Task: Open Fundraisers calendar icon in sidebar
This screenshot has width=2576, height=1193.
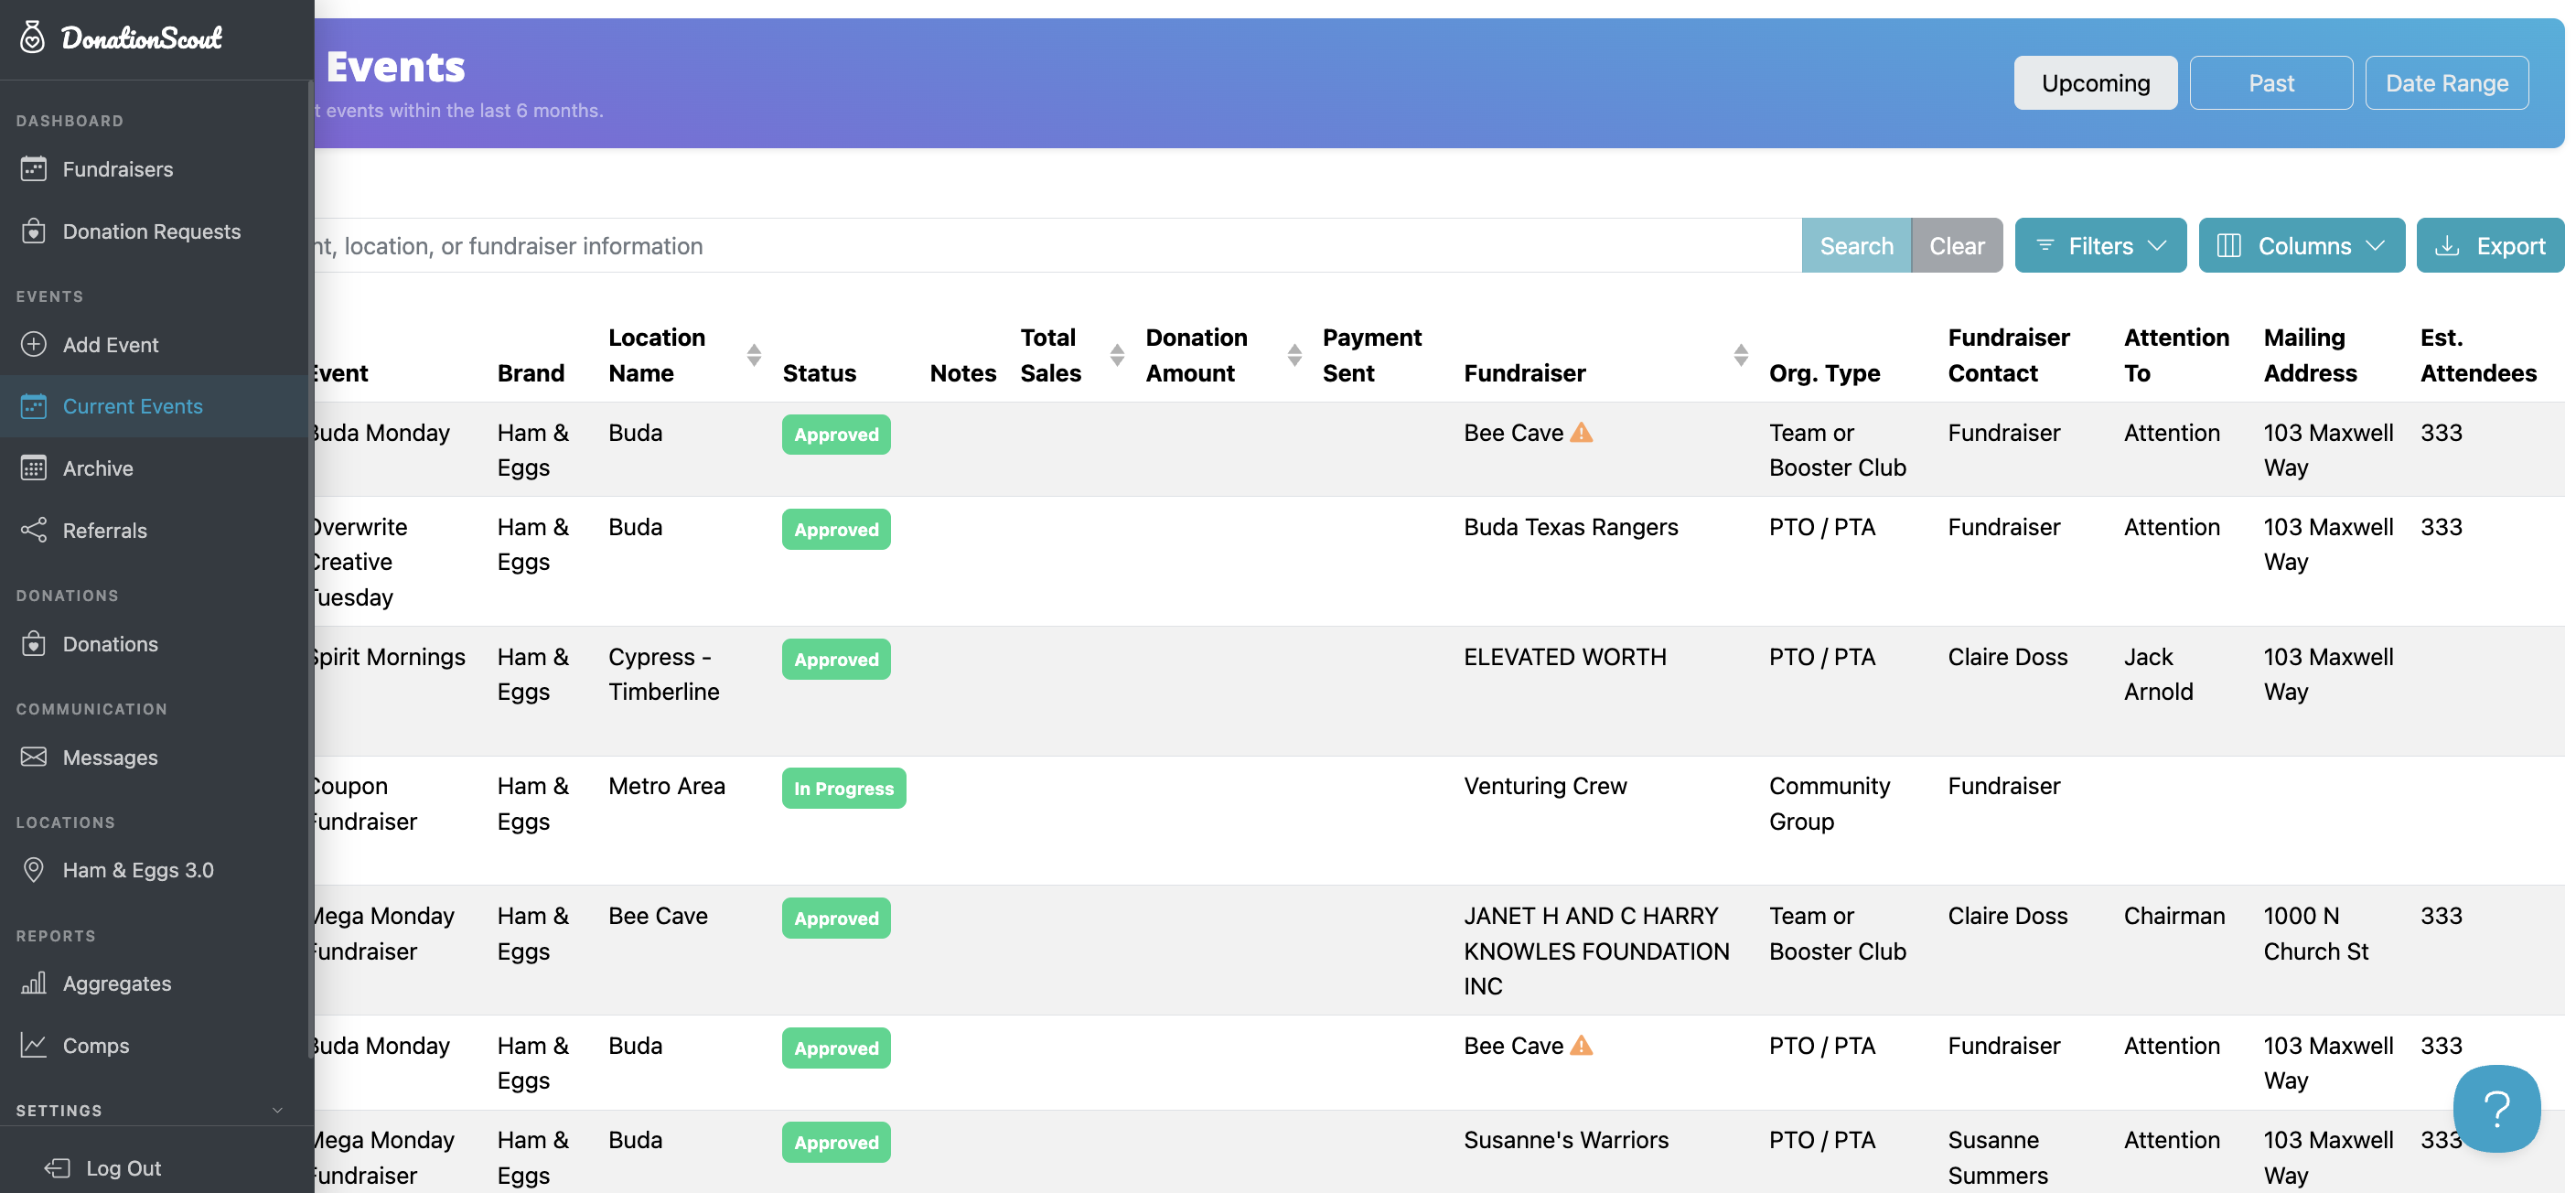Action: 33,169
